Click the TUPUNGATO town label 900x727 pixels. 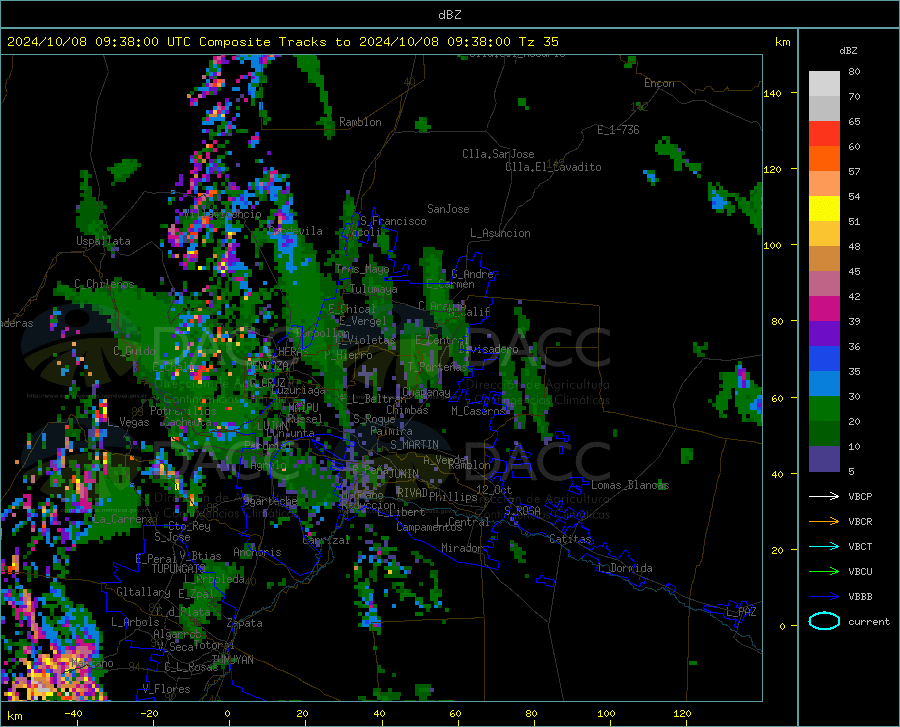[179, 569]
